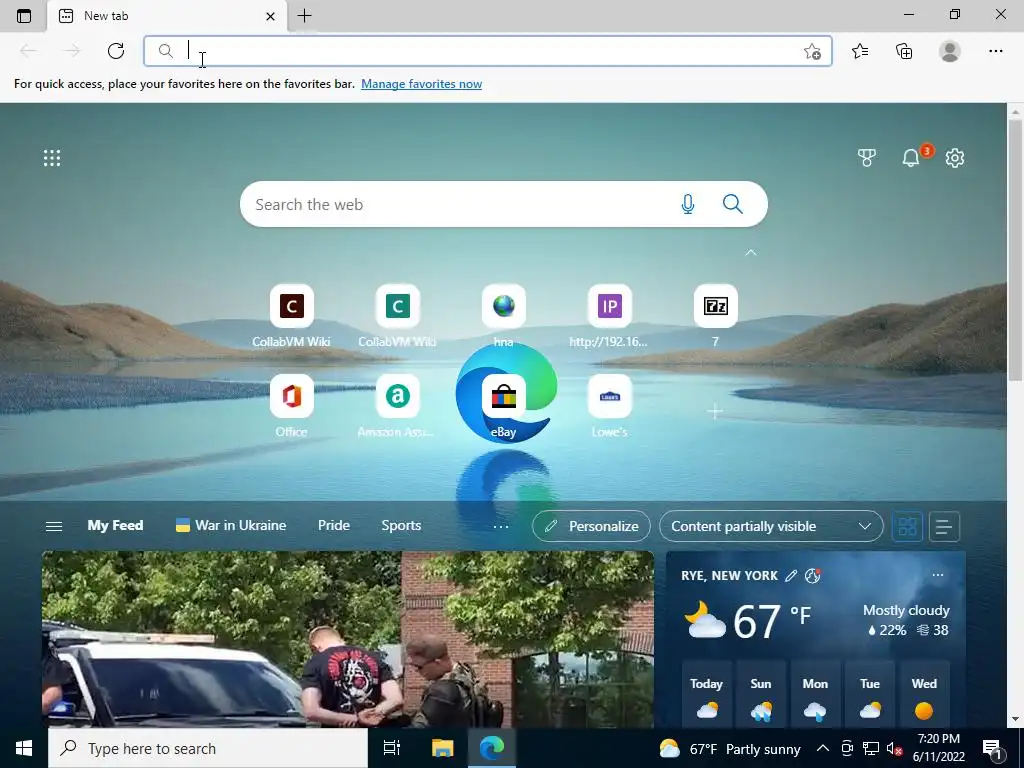
Task: Collapse the quick links chevron
Action: pyautogui.click(x=750, y=252)
